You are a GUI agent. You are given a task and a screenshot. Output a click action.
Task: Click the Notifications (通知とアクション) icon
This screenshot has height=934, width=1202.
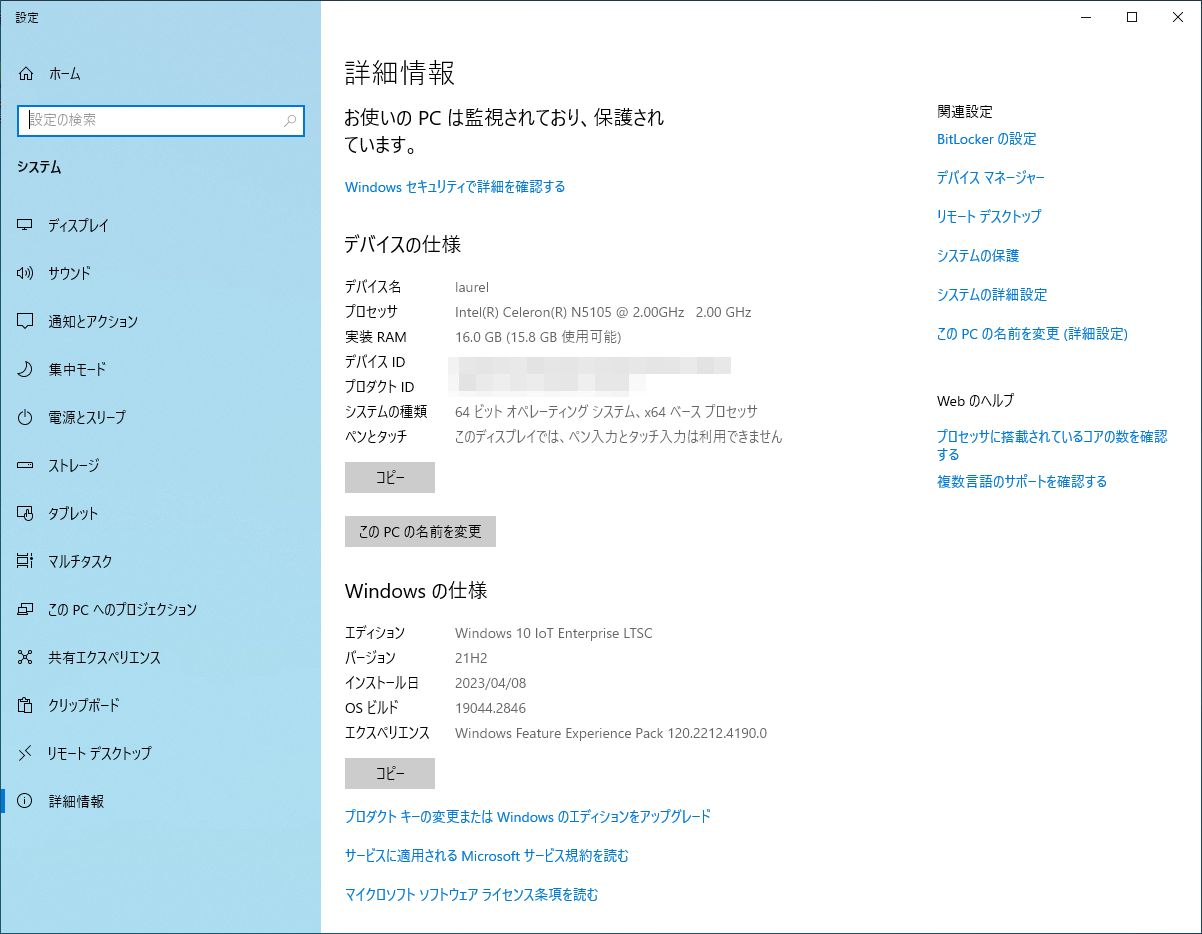click(26, 322)
